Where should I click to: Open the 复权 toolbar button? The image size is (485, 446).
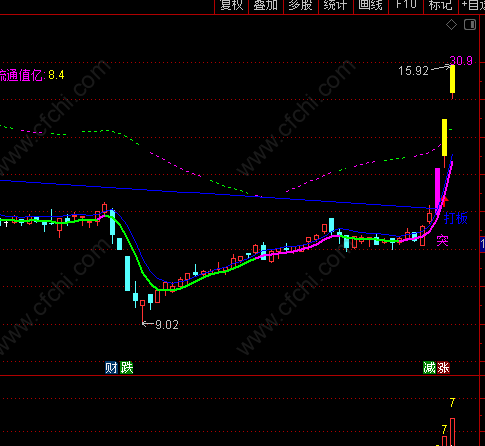click(232, 6)
